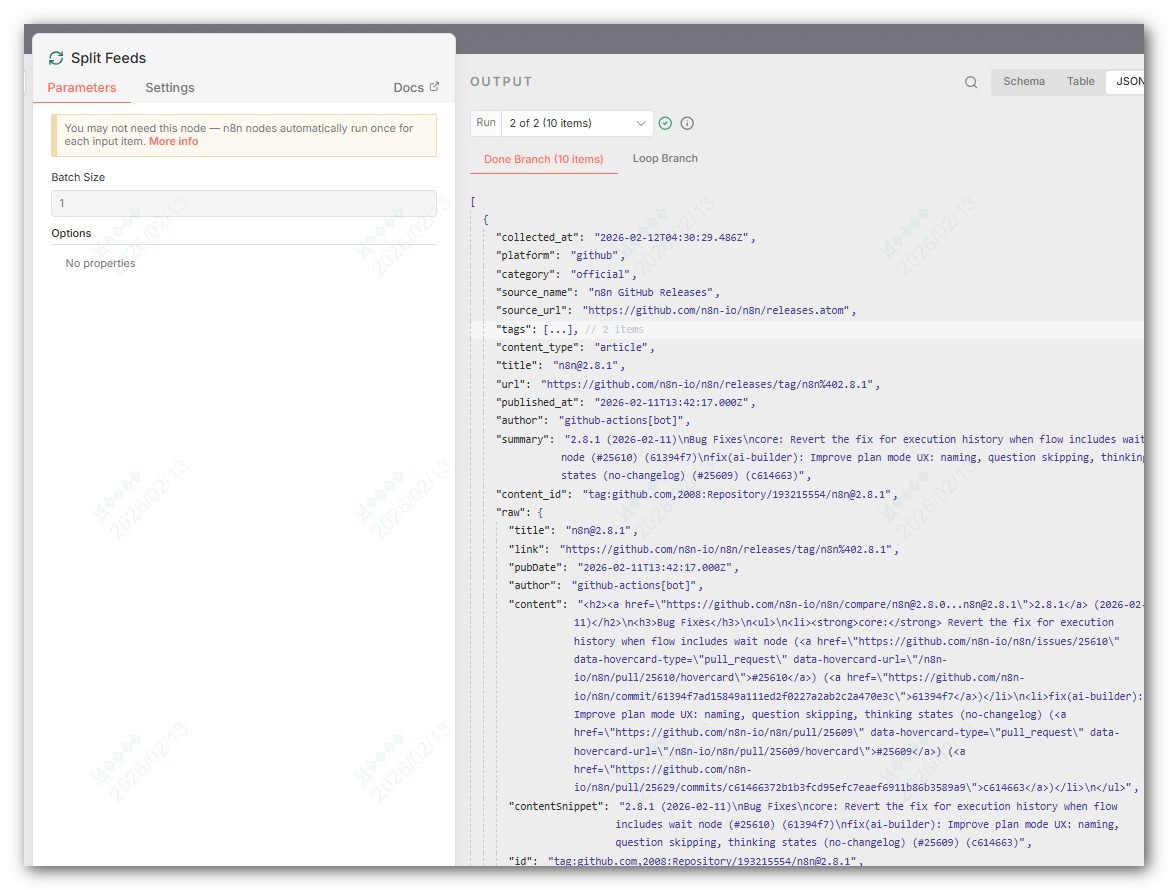Click the "content_id" value
Screen dimensions: 1168x890
click(737, 495)
